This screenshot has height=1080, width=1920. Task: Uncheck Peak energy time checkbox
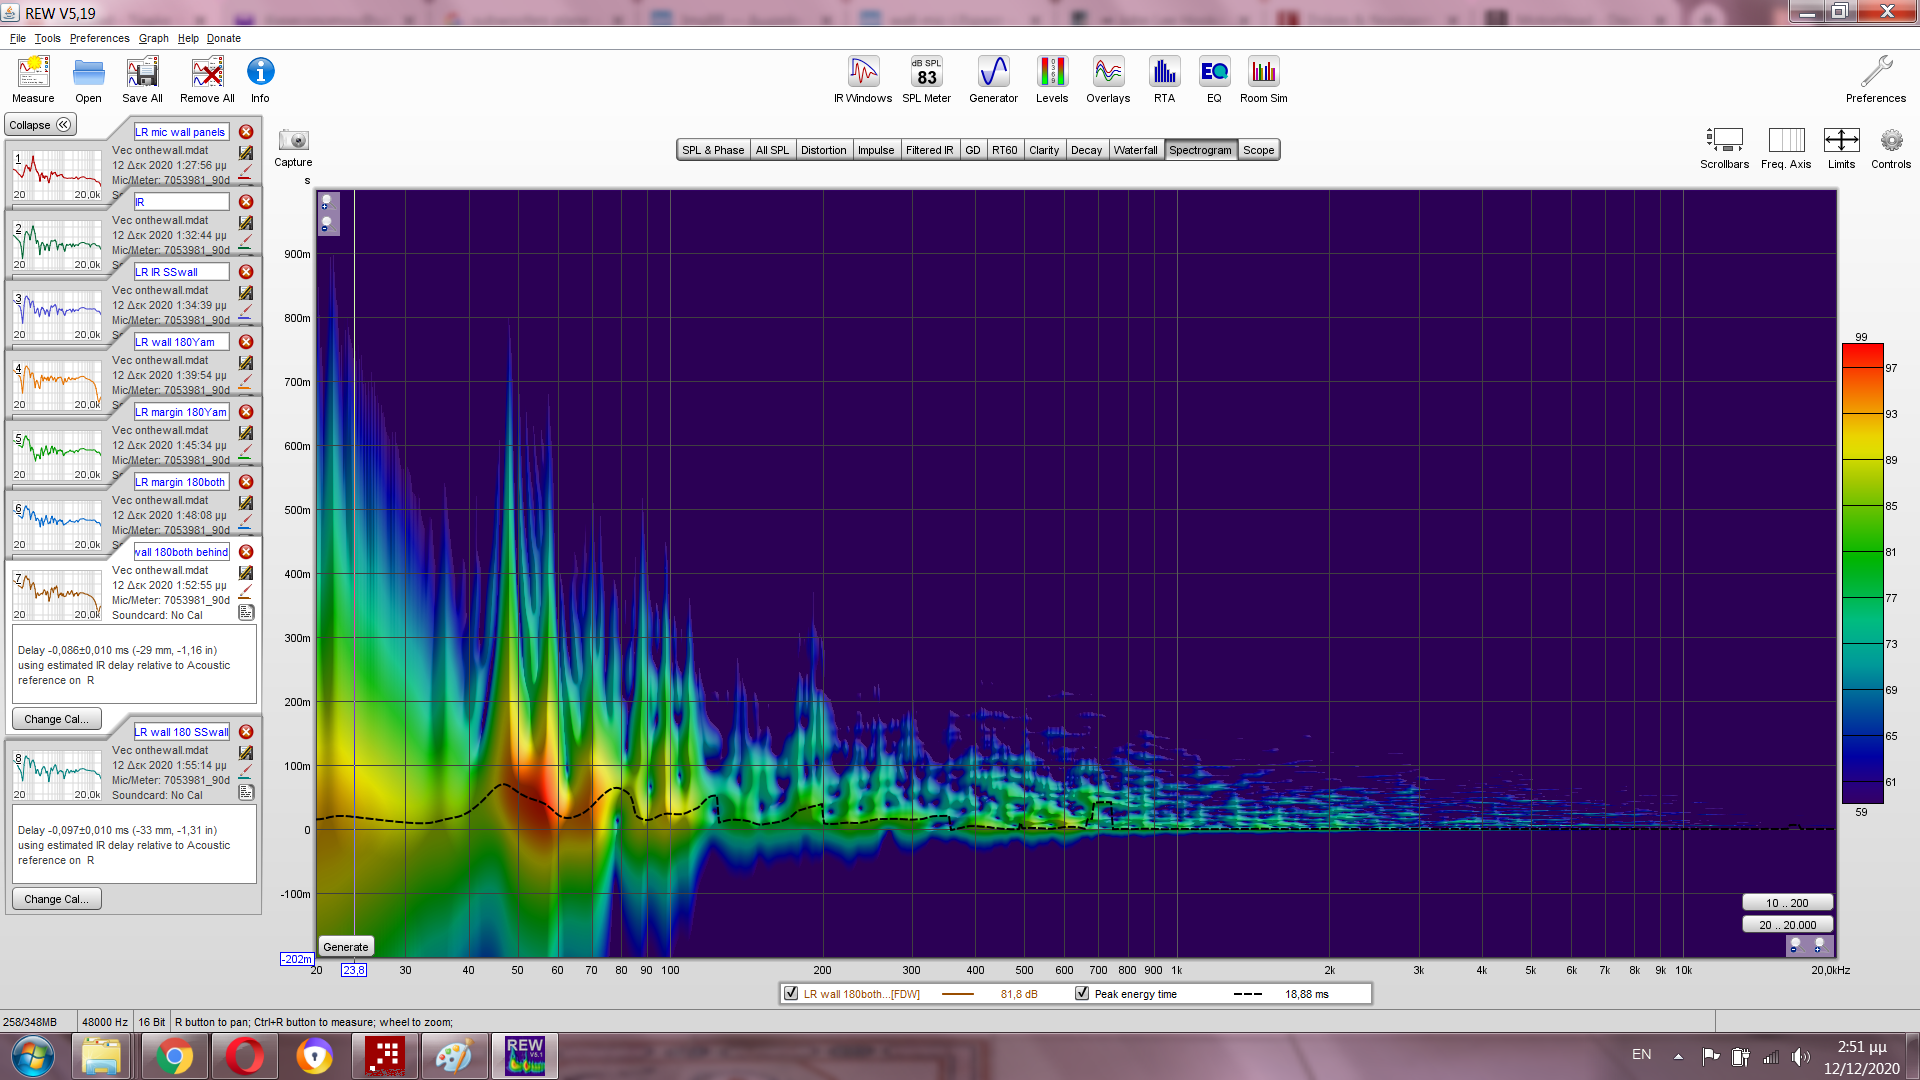[x=1082, y=993]
